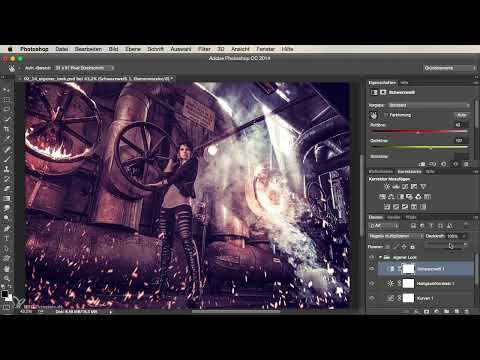Add an Invert adjustment from Korrekturen
Viewport: 480px width, 360px height.
click(387, 207)
